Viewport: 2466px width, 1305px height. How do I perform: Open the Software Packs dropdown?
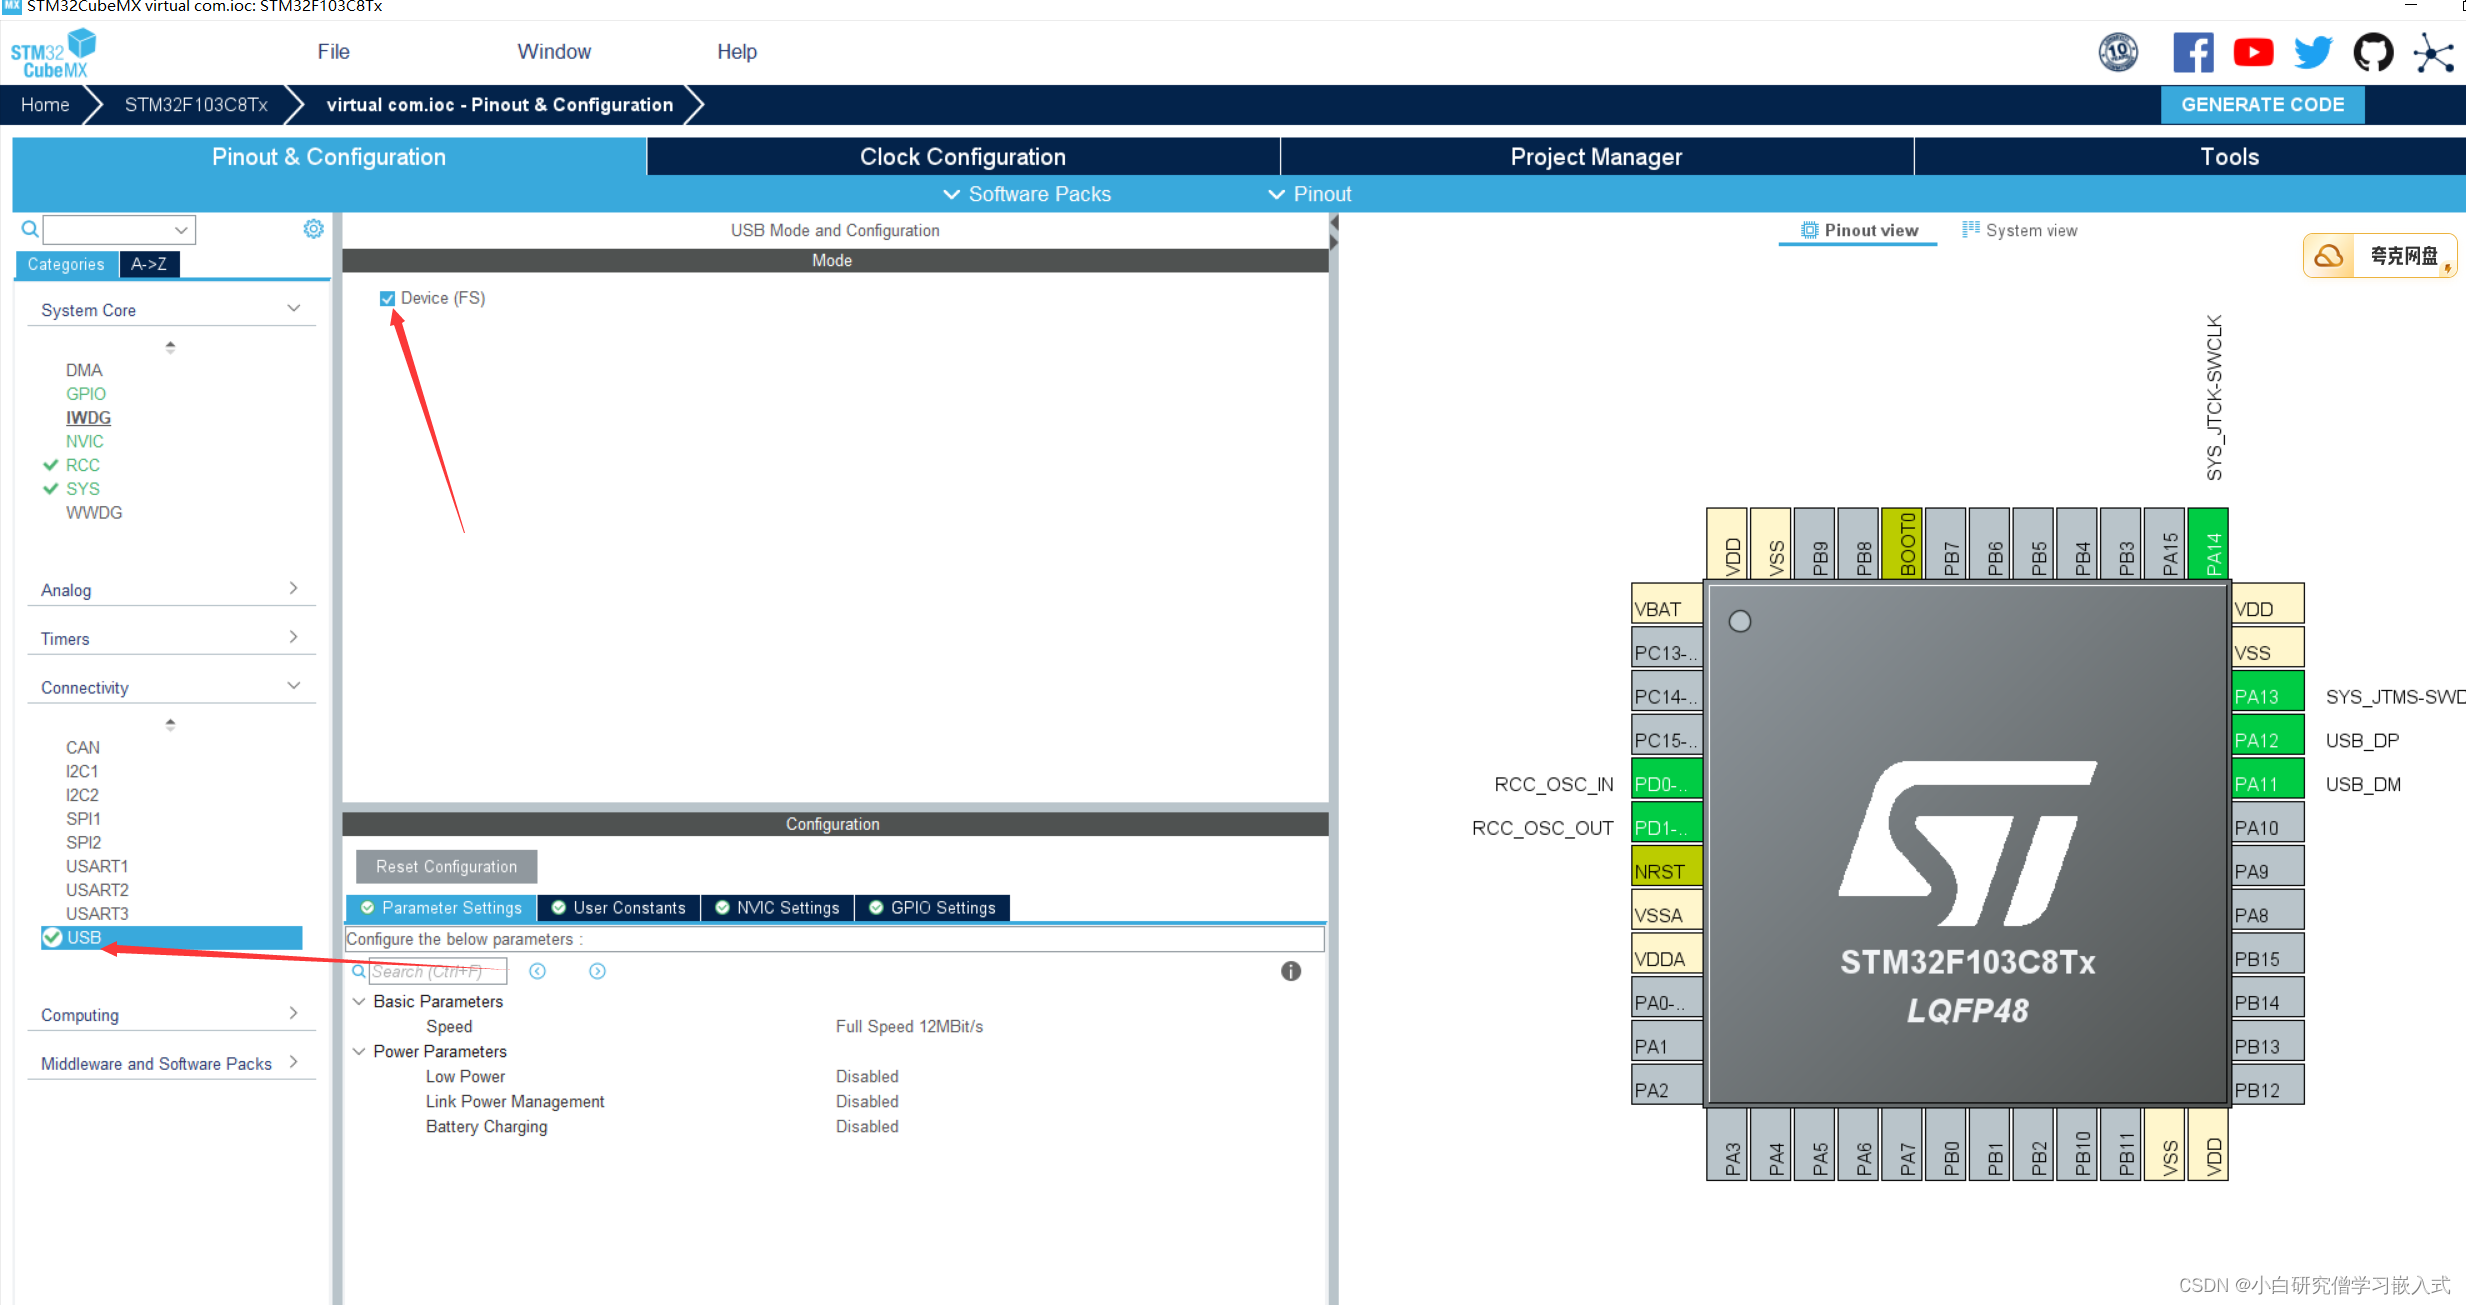pos(1027,194)
